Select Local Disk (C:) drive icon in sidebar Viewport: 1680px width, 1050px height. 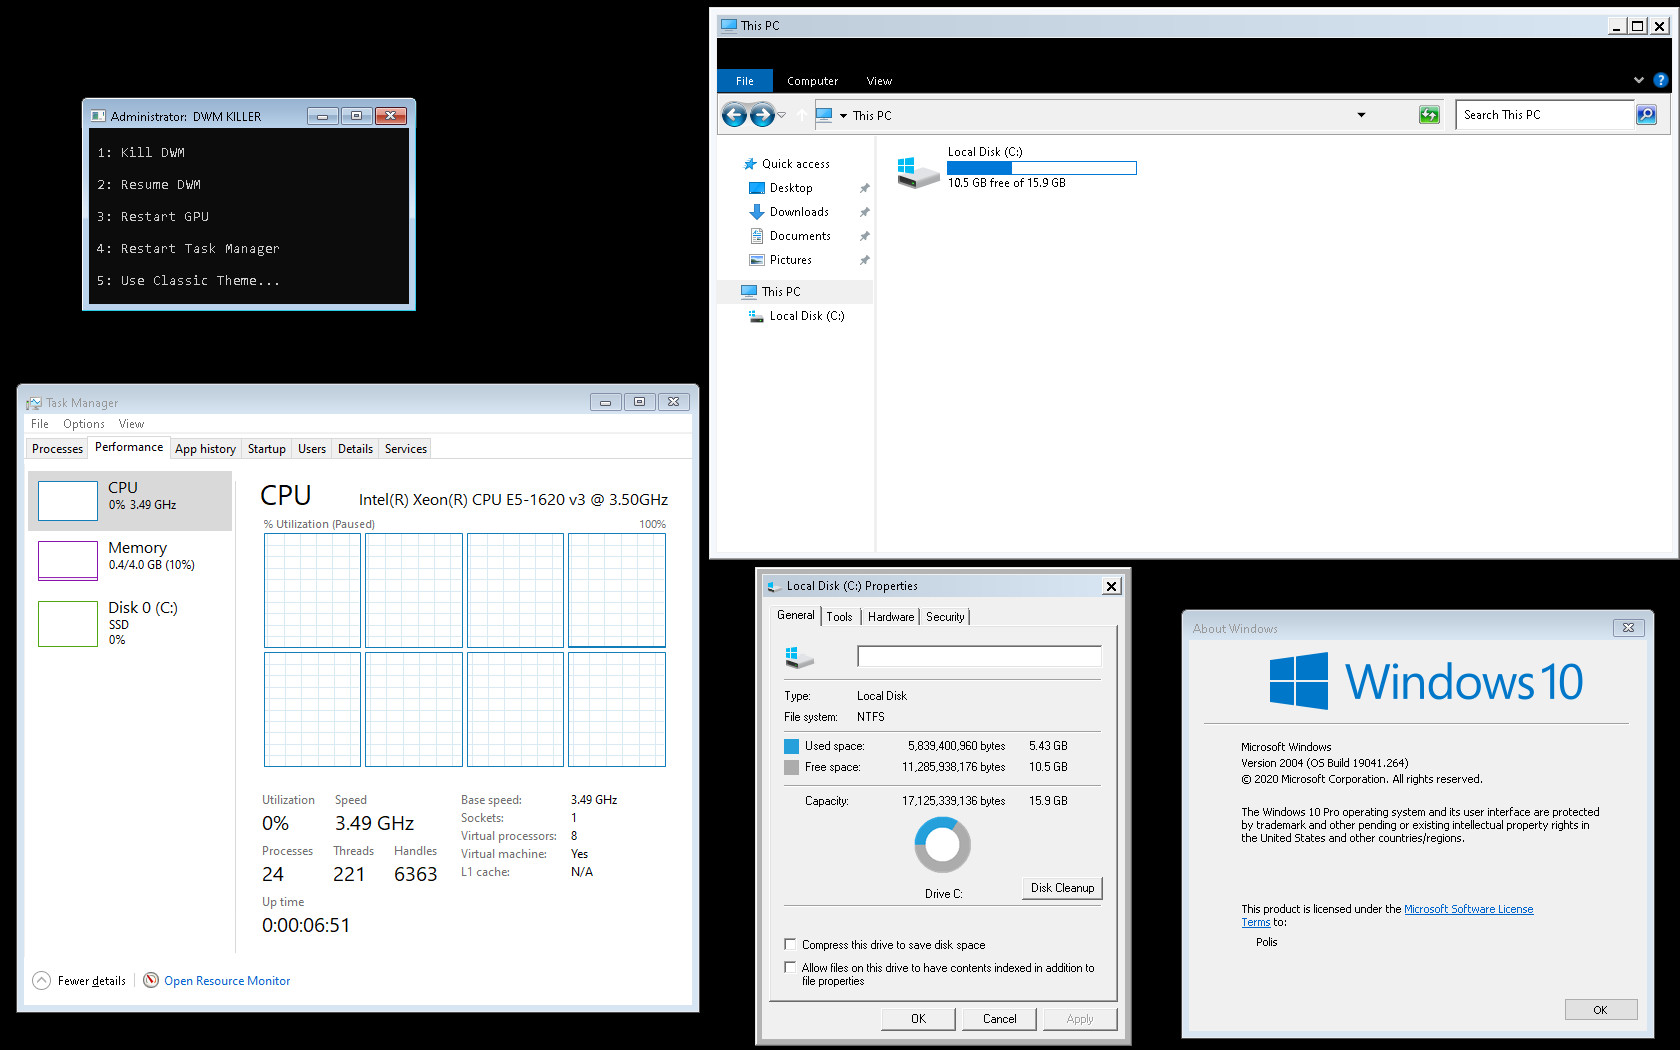(757, 316)
